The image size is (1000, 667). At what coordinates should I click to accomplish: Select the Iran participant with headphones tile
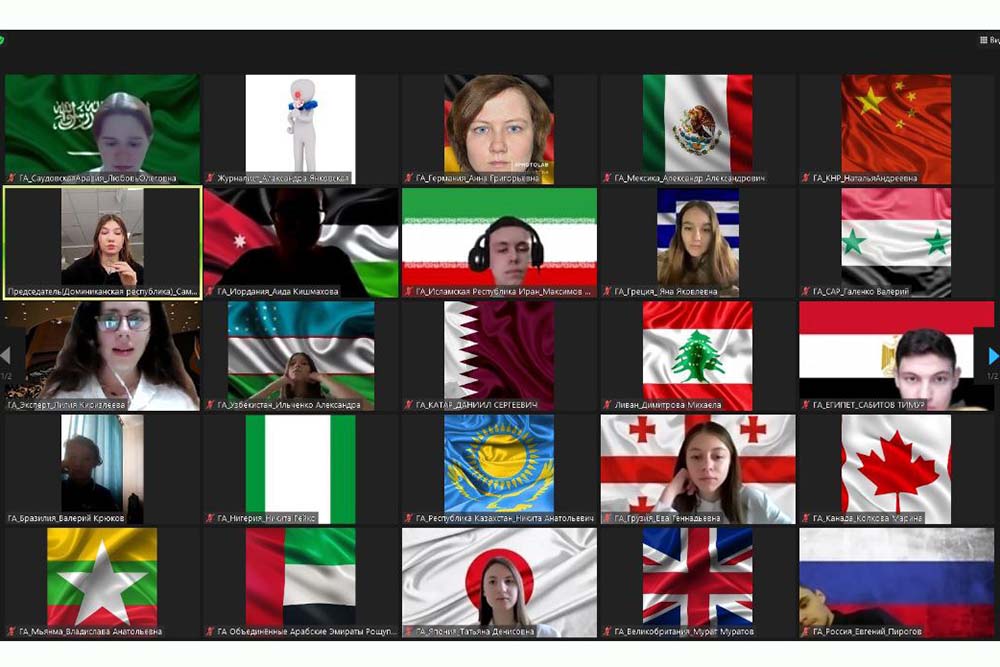pos(499,243)
